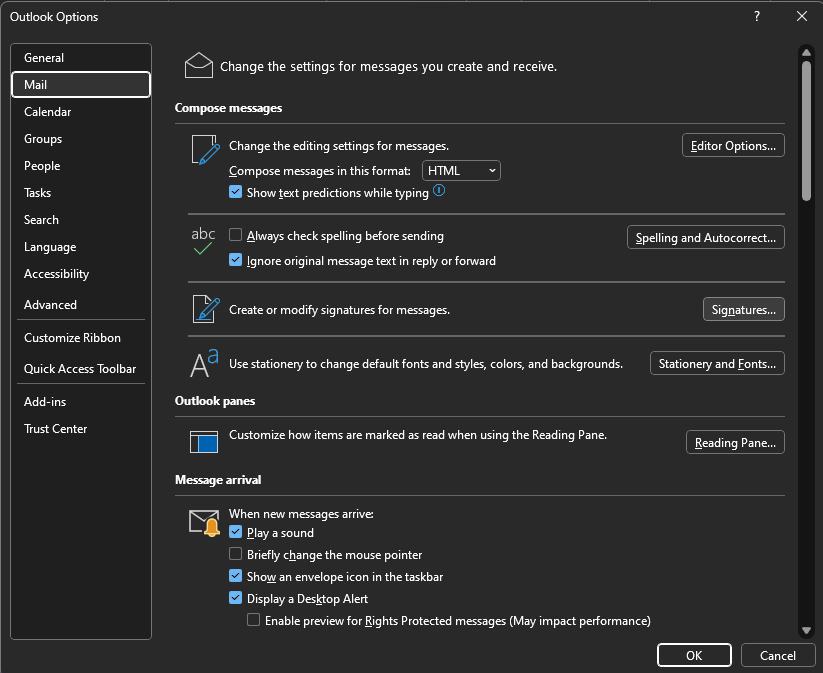The height and width of the screenshot is (673, 823).
Task: Click the Signatures button
Action: [743, 309]
